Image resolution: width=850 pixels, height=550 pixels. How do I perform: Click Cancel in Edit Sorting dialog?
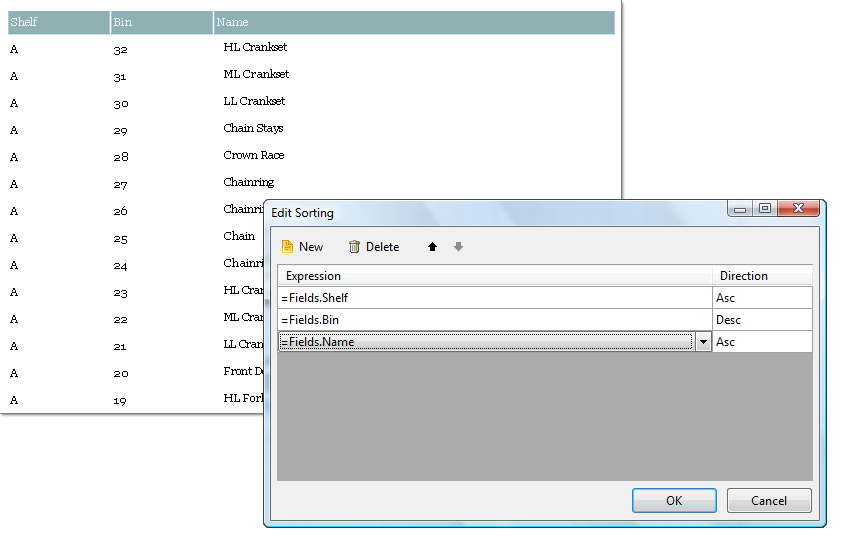[769, 500]
